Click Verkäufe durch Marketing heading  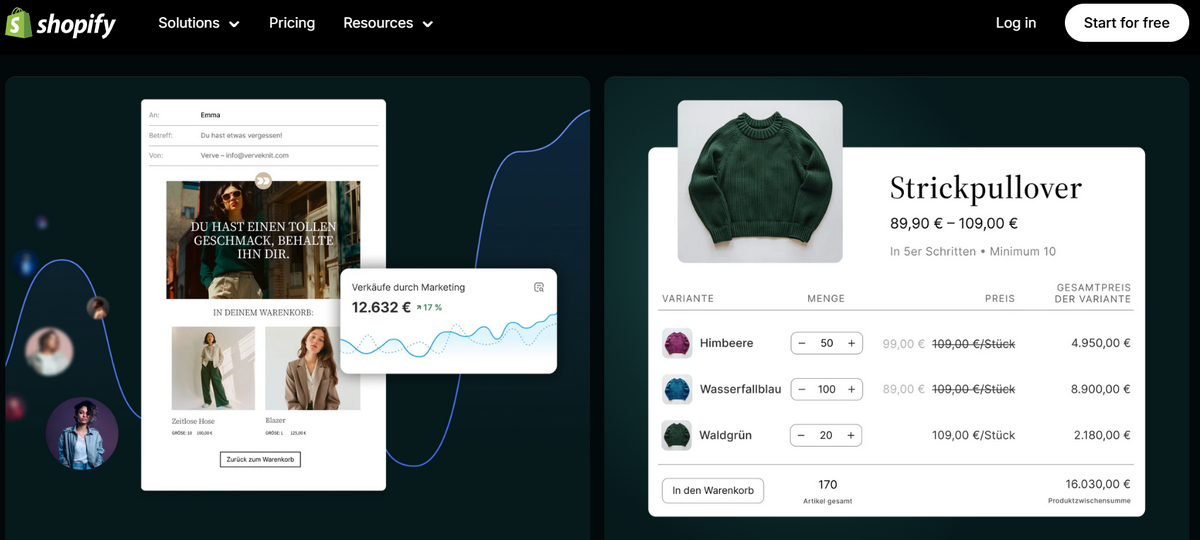click(x=408, y=287)
